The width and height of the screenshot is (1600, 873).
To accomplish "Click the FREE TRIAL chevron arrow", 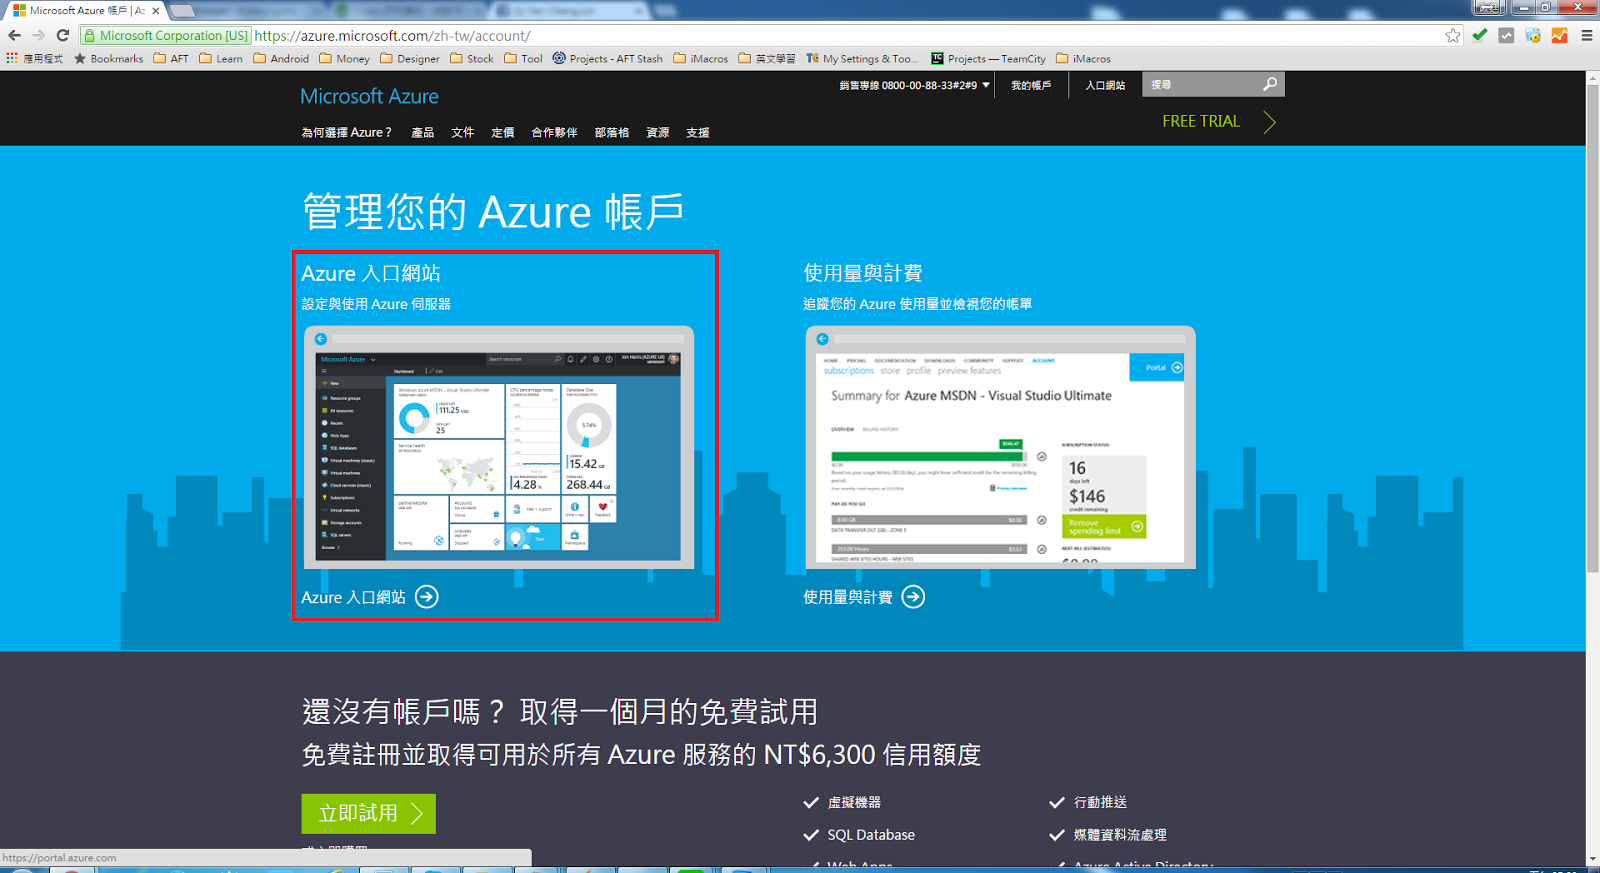I will click(1269, 122).
